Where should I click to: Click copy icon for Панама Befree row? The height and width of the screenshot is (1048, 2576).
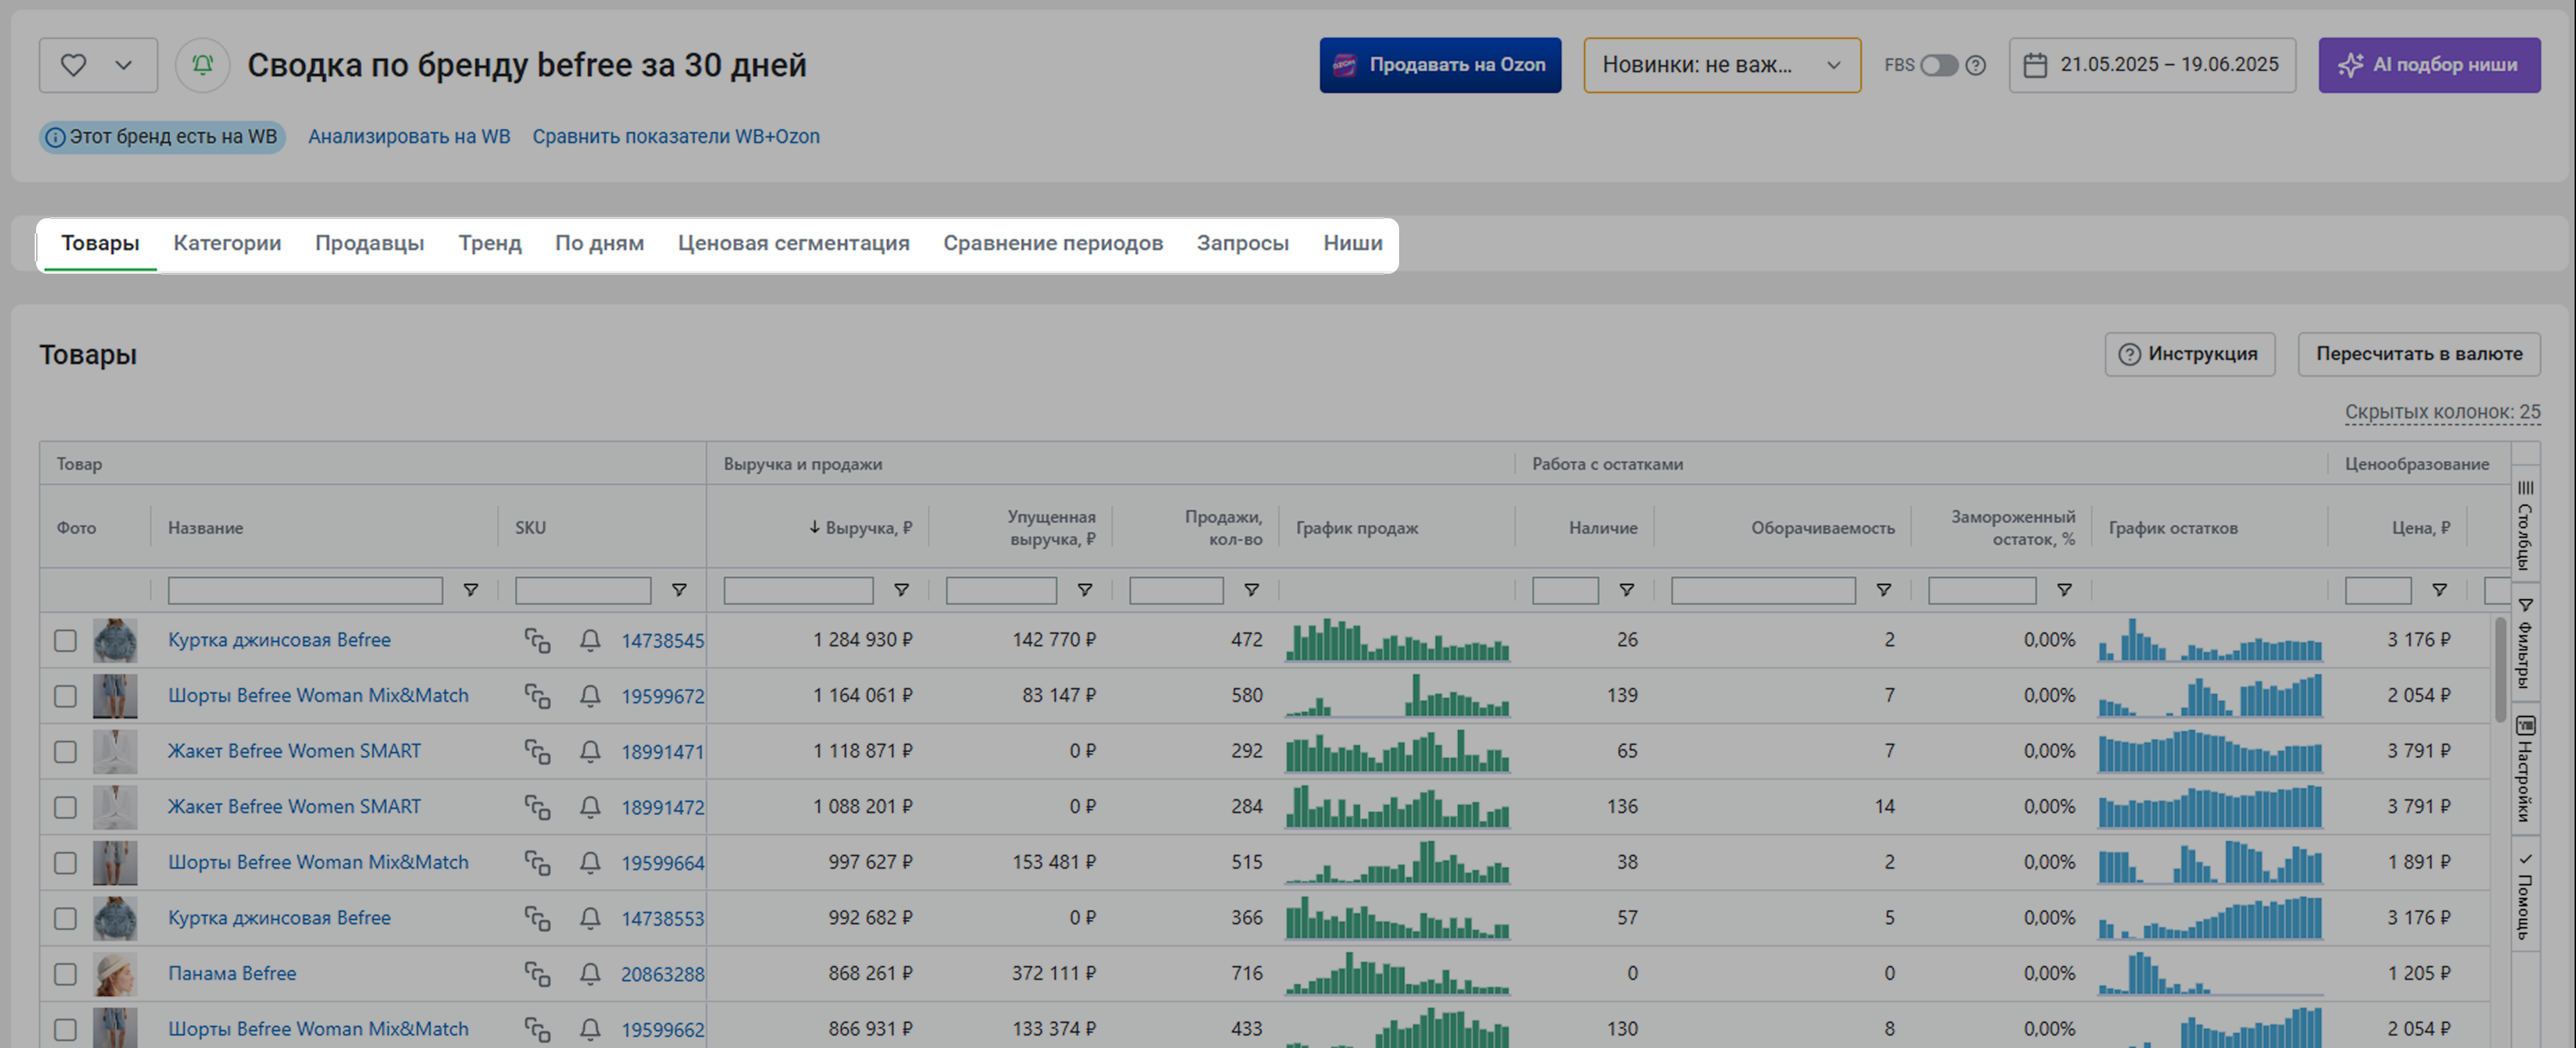click(x=538, y=974)
